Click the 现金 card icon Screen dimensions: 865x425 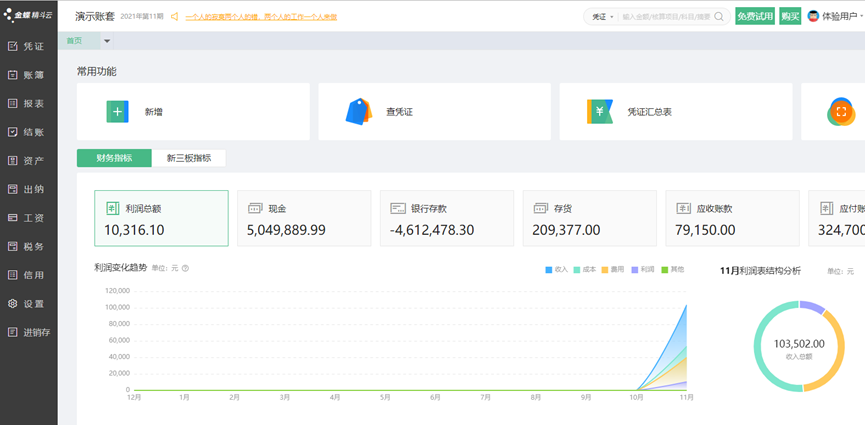[255, 209]
